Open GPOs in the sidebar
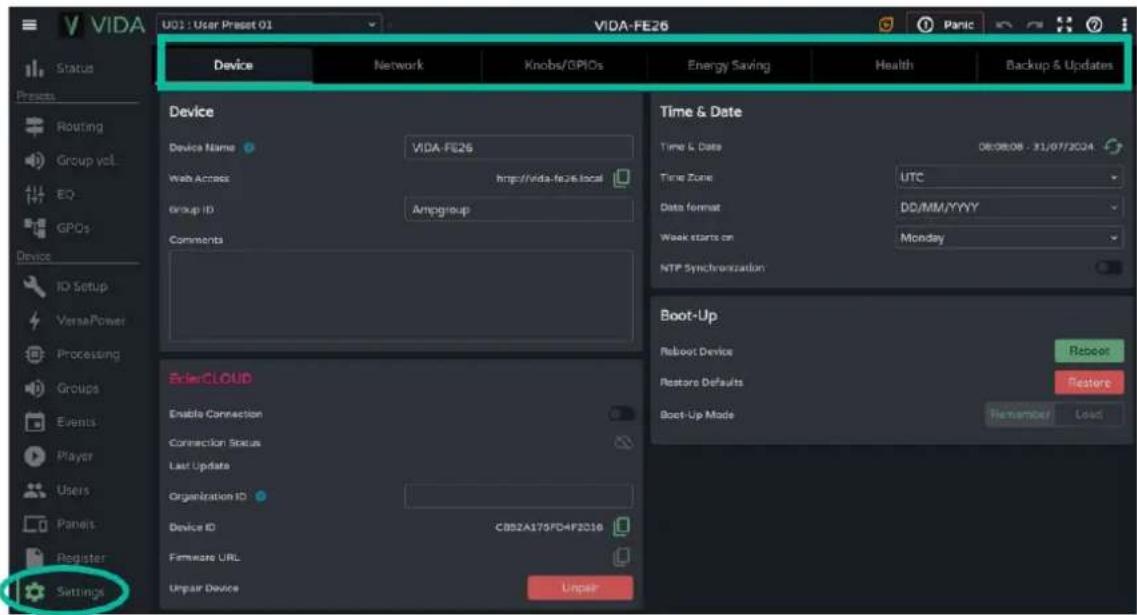 (57, 228)
